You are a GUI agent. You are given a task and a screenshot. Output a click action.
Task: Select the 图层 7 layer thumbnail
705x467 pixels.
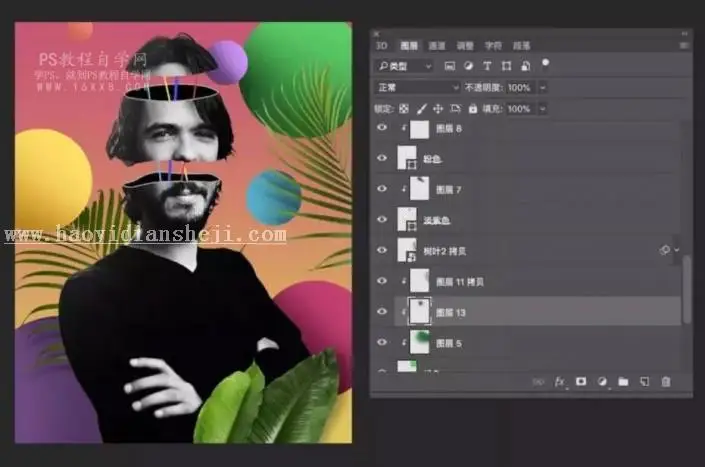(x=419, y=189)
